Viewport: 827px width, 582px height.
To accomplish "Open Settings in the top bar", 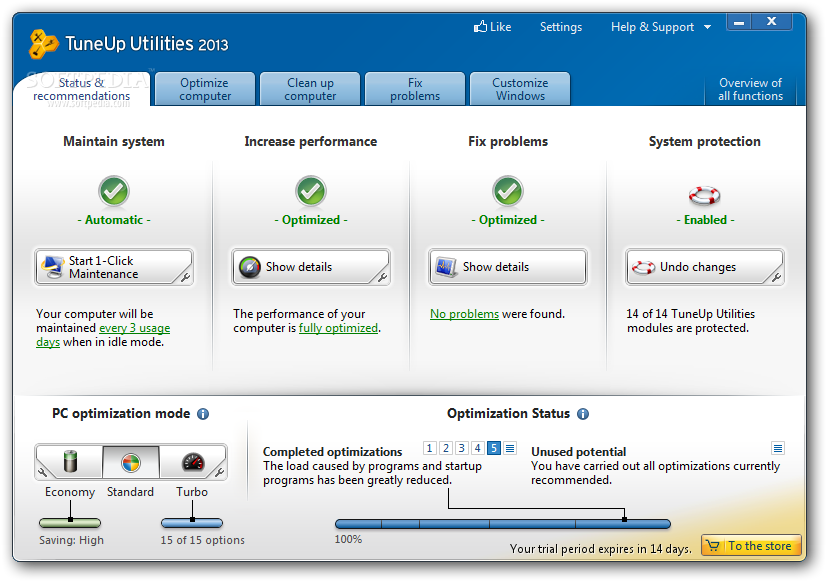I will click(x=561, y=27).
